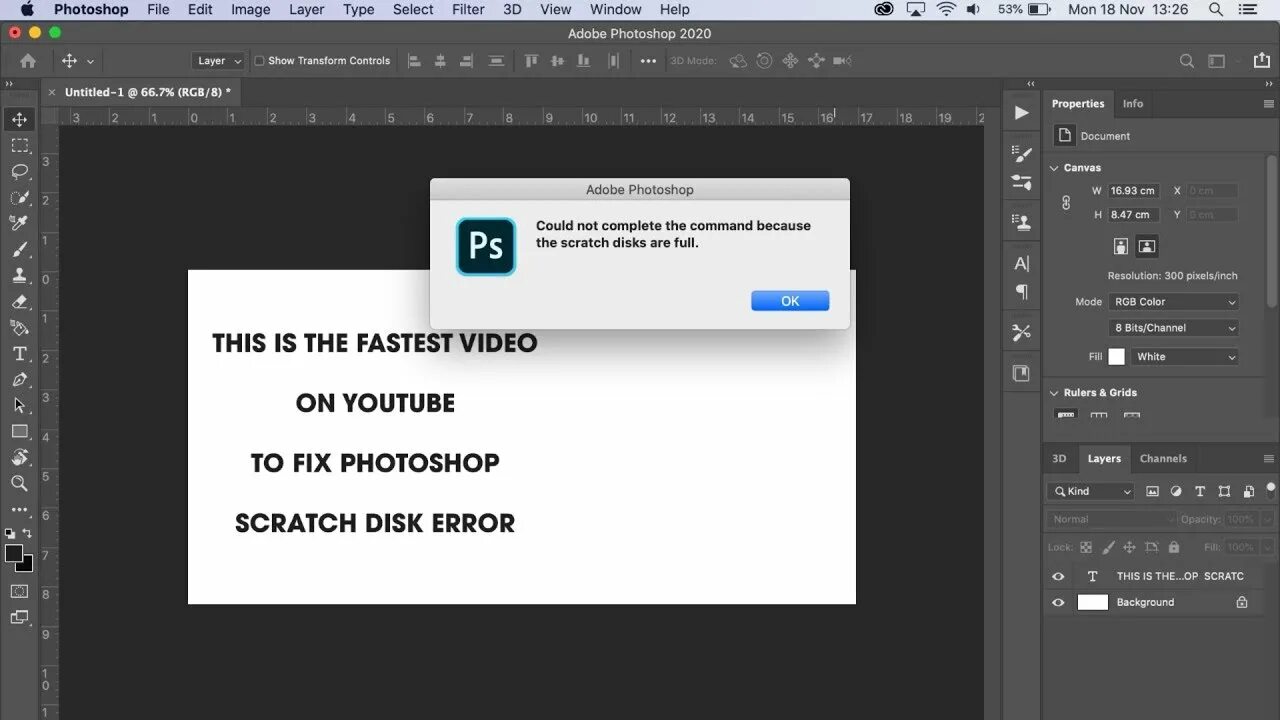Open the Auto-Select Layer dropdown
The image size is (1280, 720).
coord(220,61)
